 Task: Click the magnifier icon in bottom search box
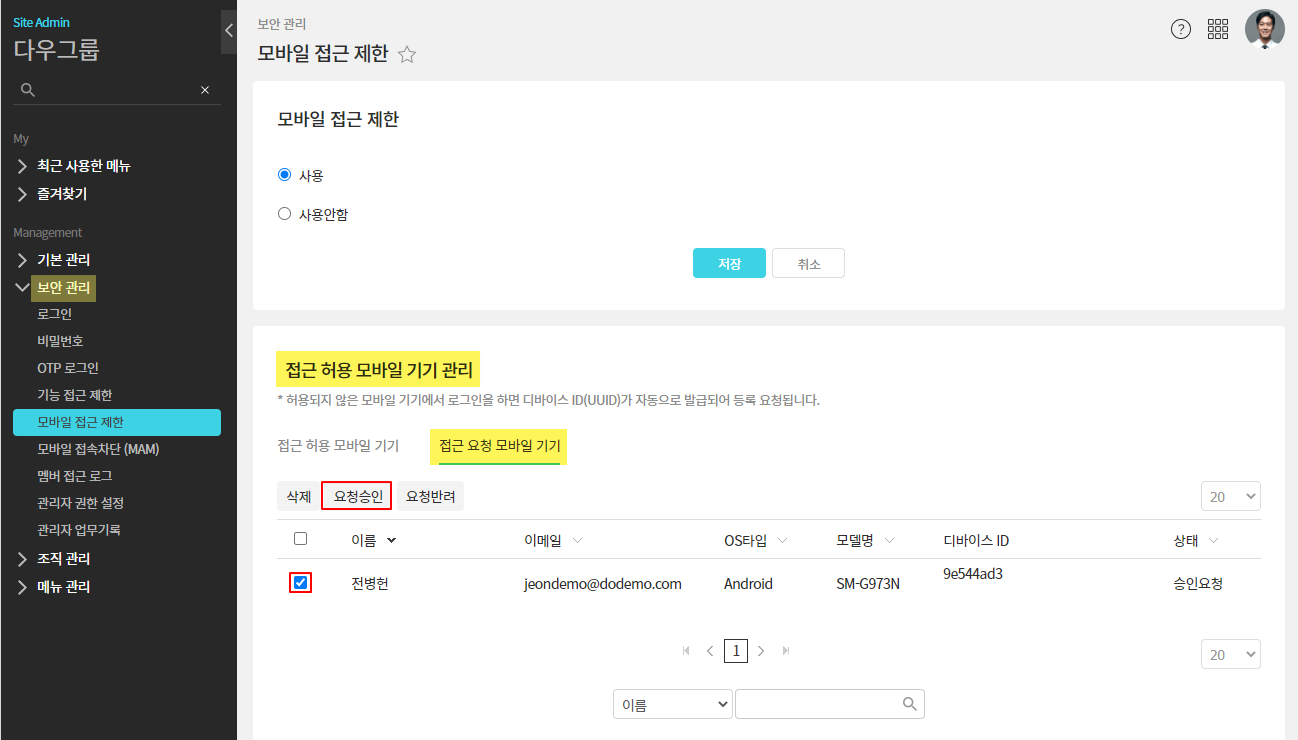[909, 704]
